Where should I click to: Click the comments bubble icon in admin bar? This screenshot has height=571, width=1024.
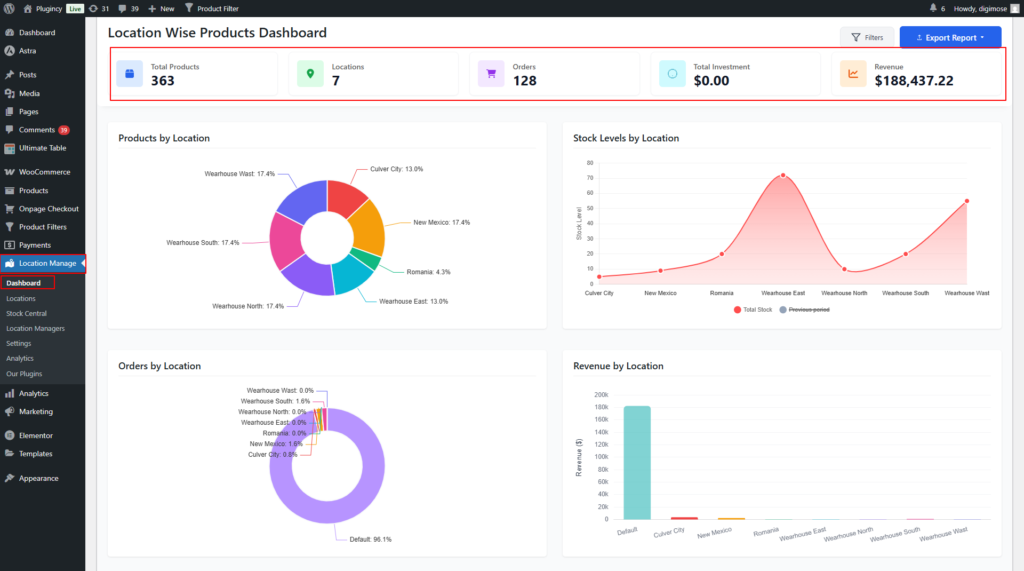[123, 8]
